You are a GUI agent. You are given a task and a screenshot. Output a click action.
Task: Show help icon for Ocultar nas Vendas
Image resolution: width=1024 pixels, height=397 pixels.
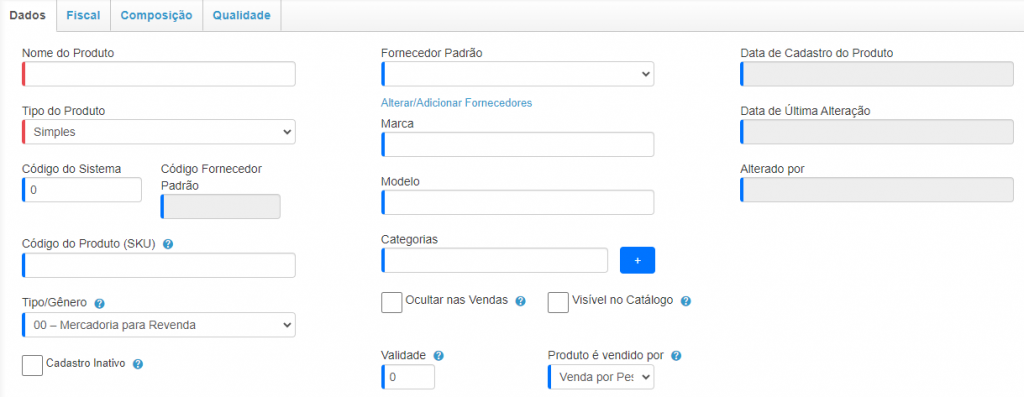[x=520, y=301]
